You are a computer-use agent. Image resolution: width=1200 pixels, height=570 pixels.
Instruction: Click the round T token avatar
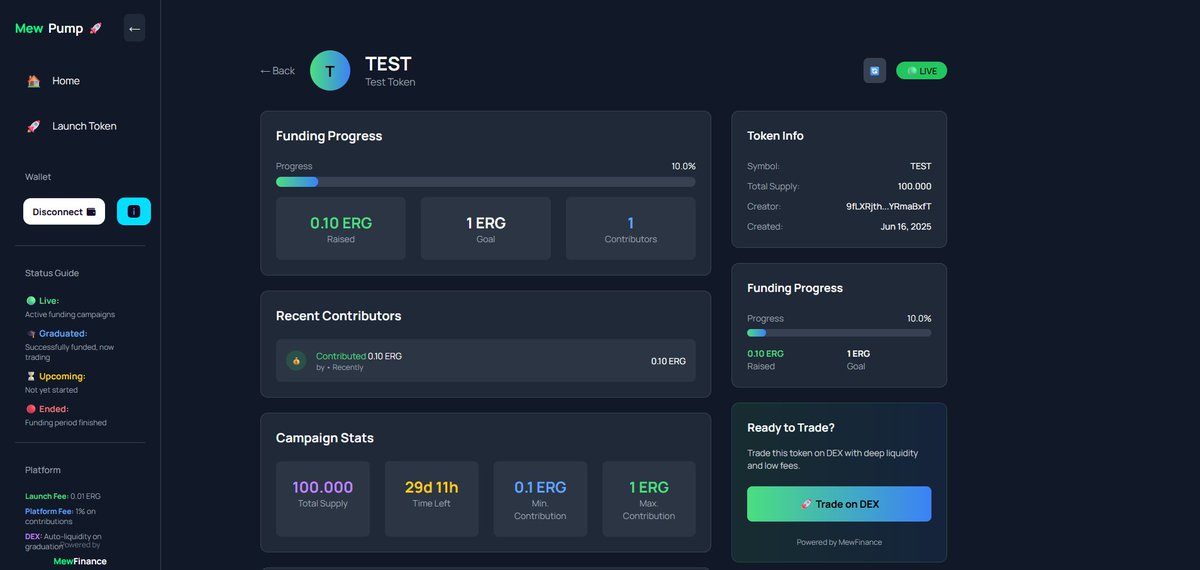tap(330, 71)
